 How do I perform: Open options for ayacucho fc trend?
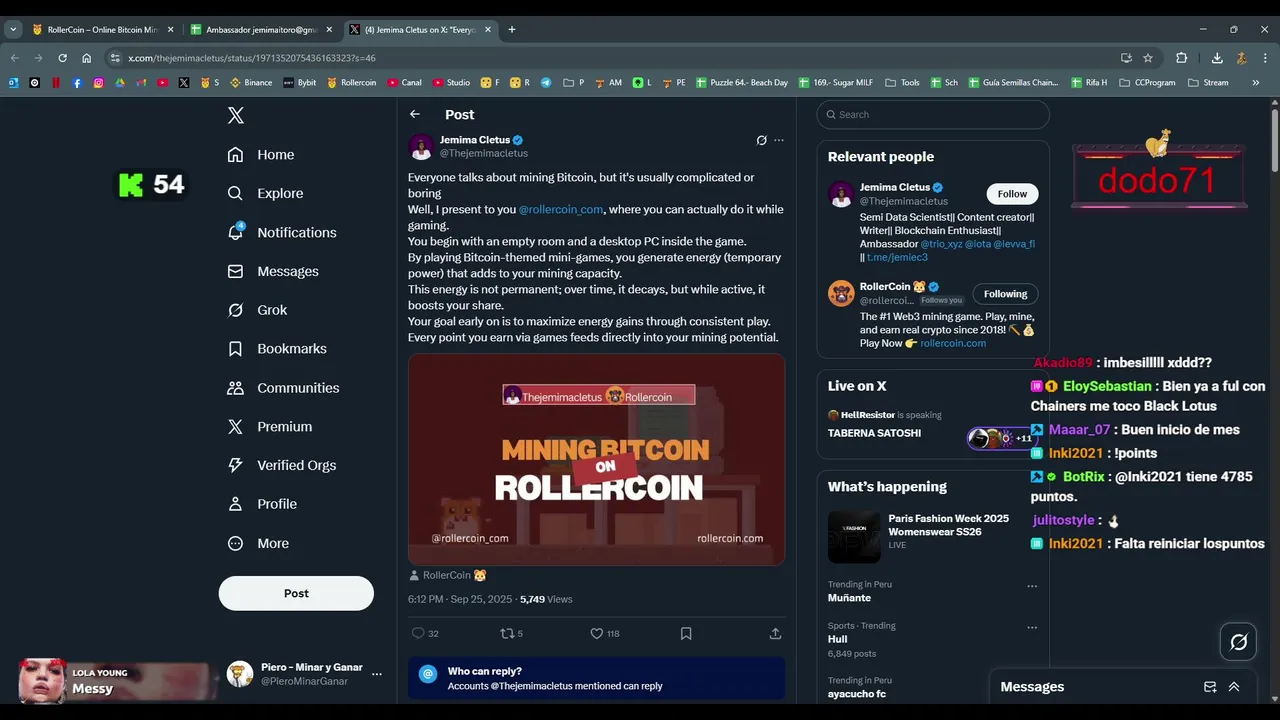click(1032, 682)
